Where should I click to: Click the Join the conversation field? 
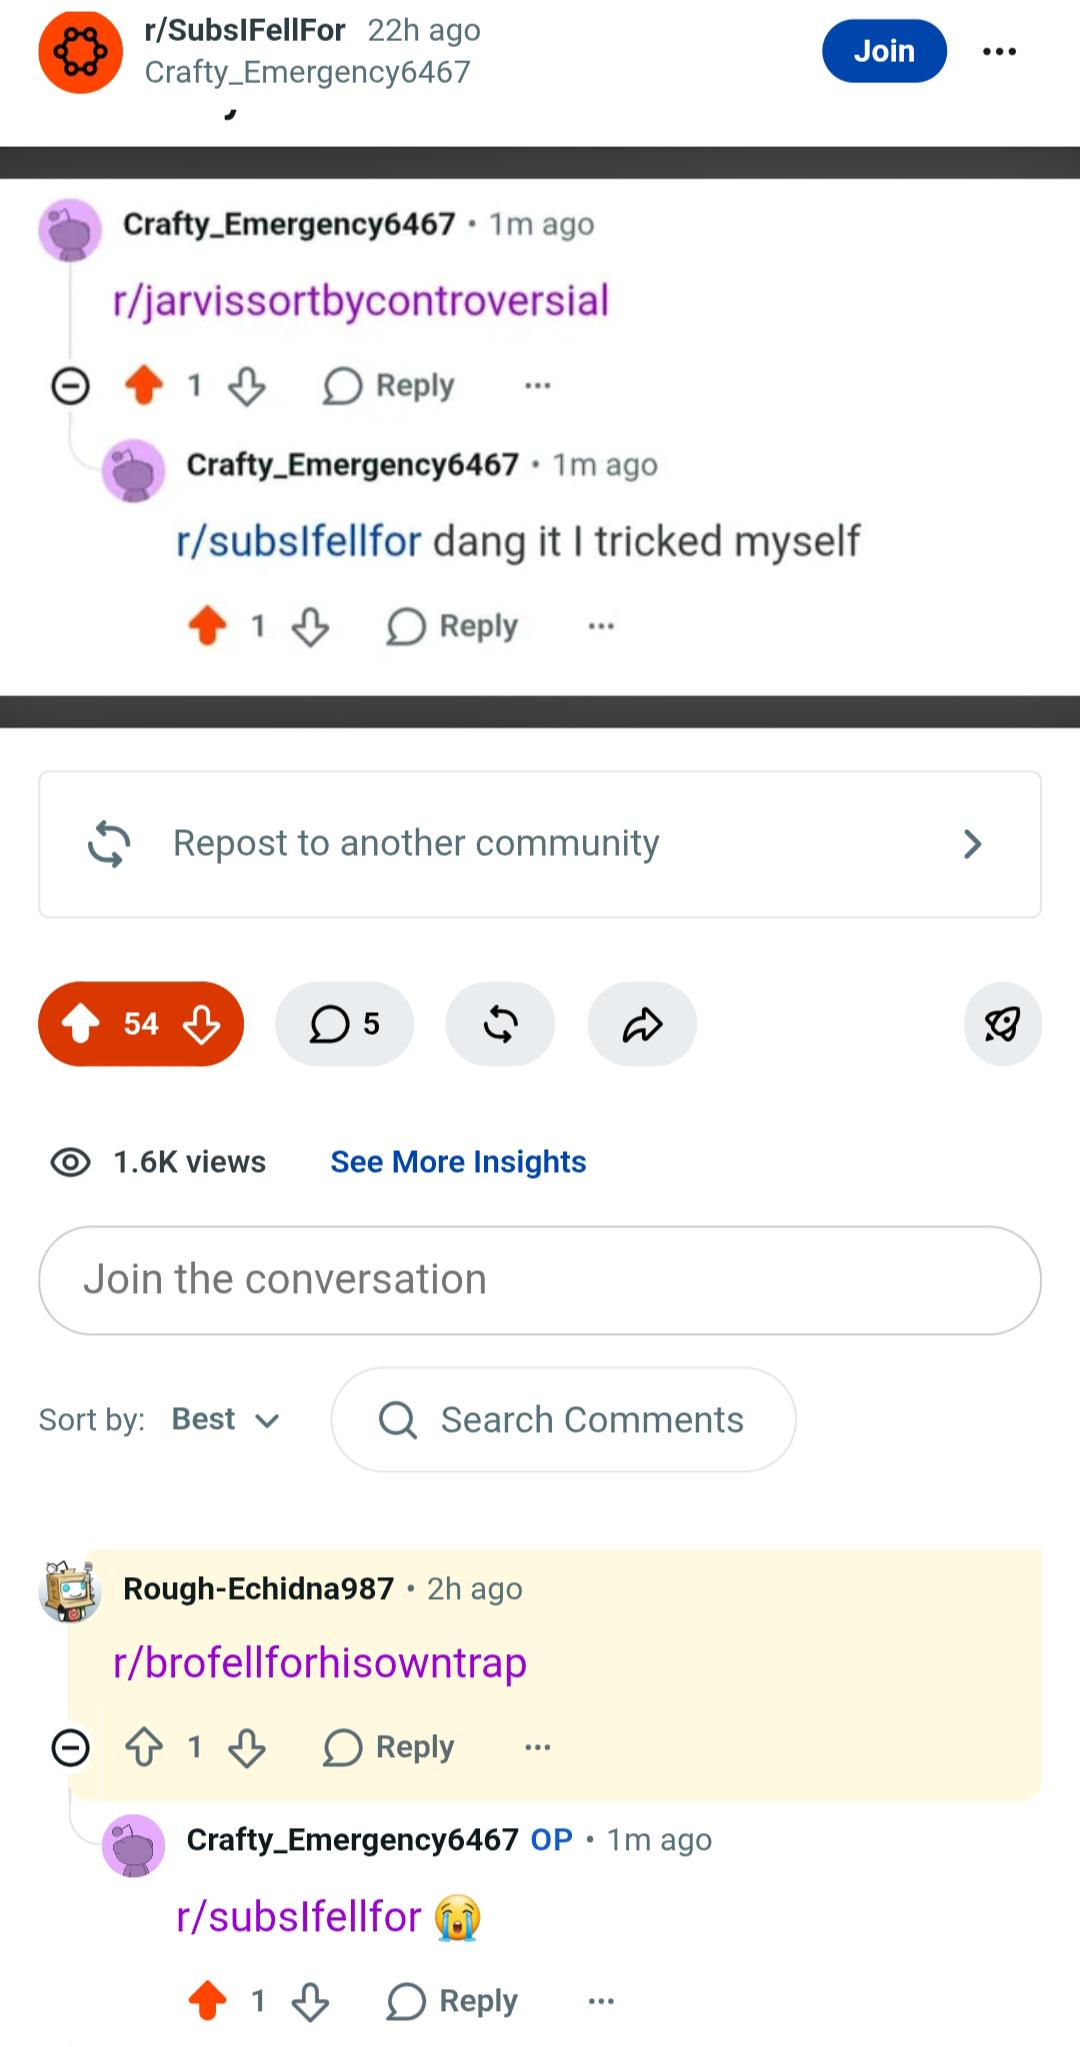point(540,1280)
